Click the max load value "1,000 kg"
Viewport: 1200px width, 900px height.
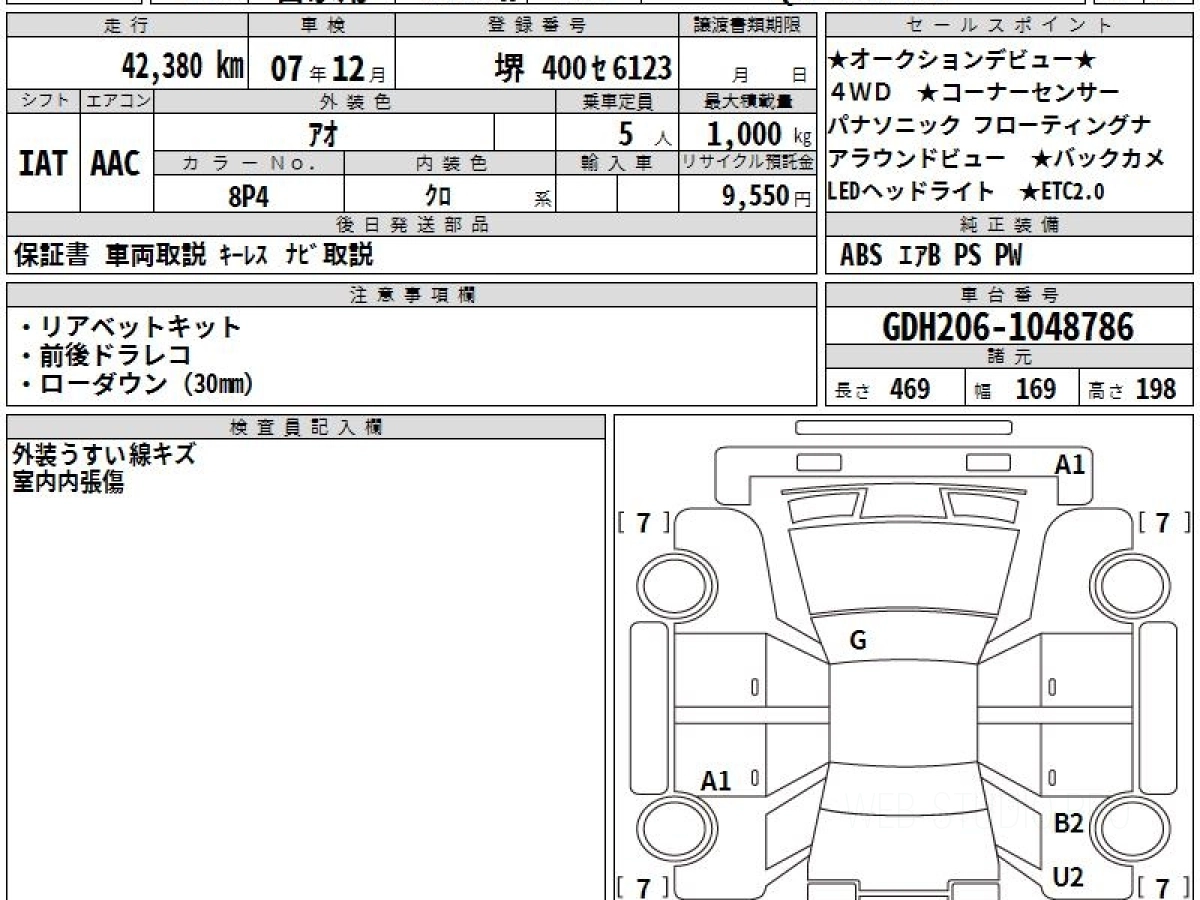759,132
